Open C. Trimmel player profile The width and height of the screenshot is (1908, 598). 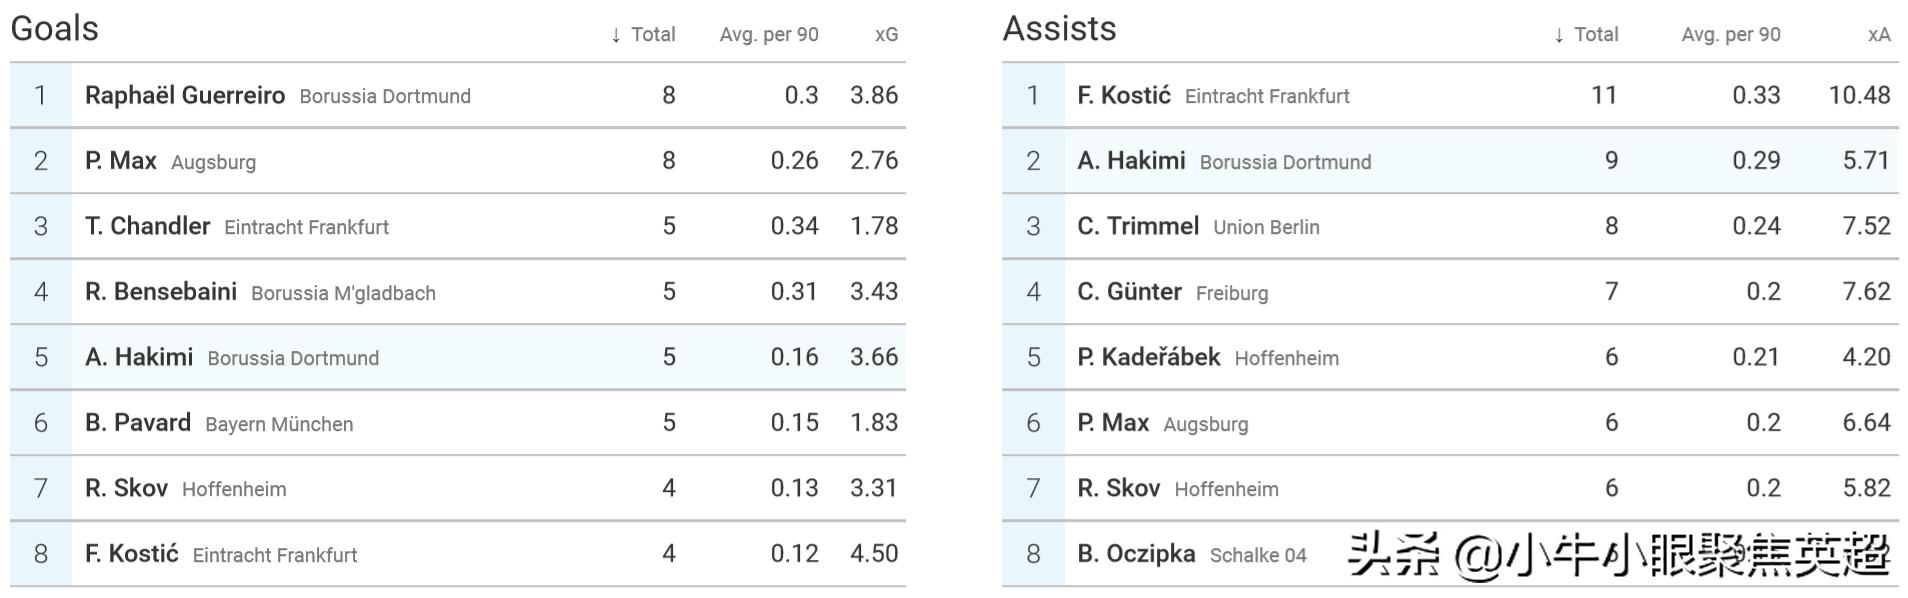(x=1138, y=226)
